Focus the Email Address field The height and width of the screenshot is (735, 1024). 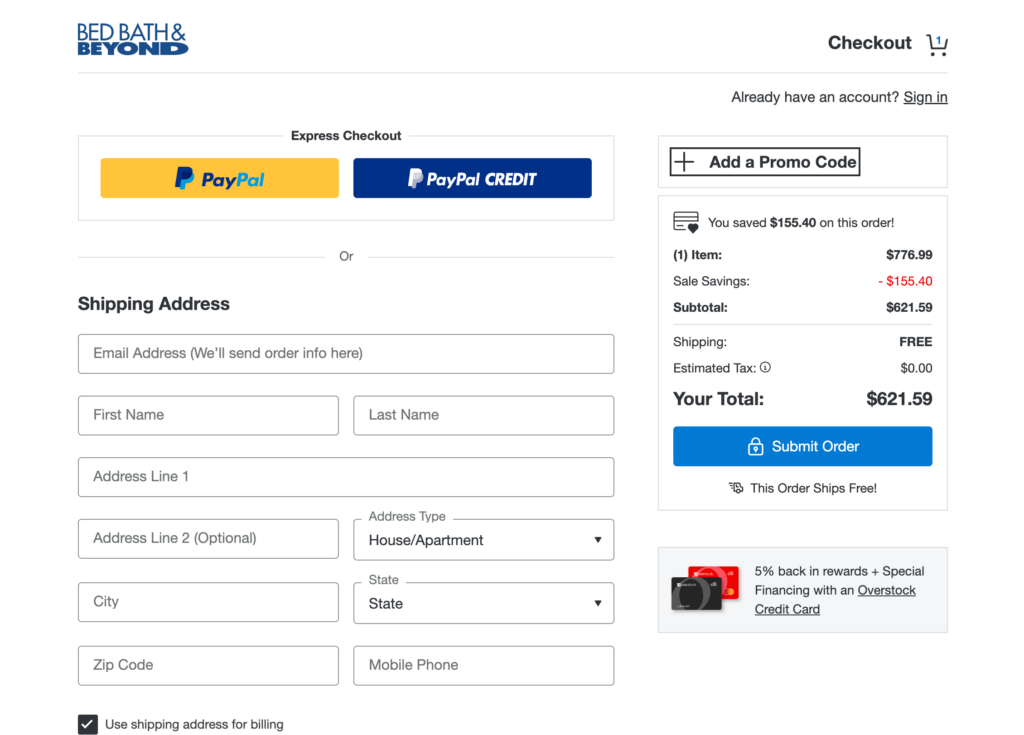click(346, 354)
